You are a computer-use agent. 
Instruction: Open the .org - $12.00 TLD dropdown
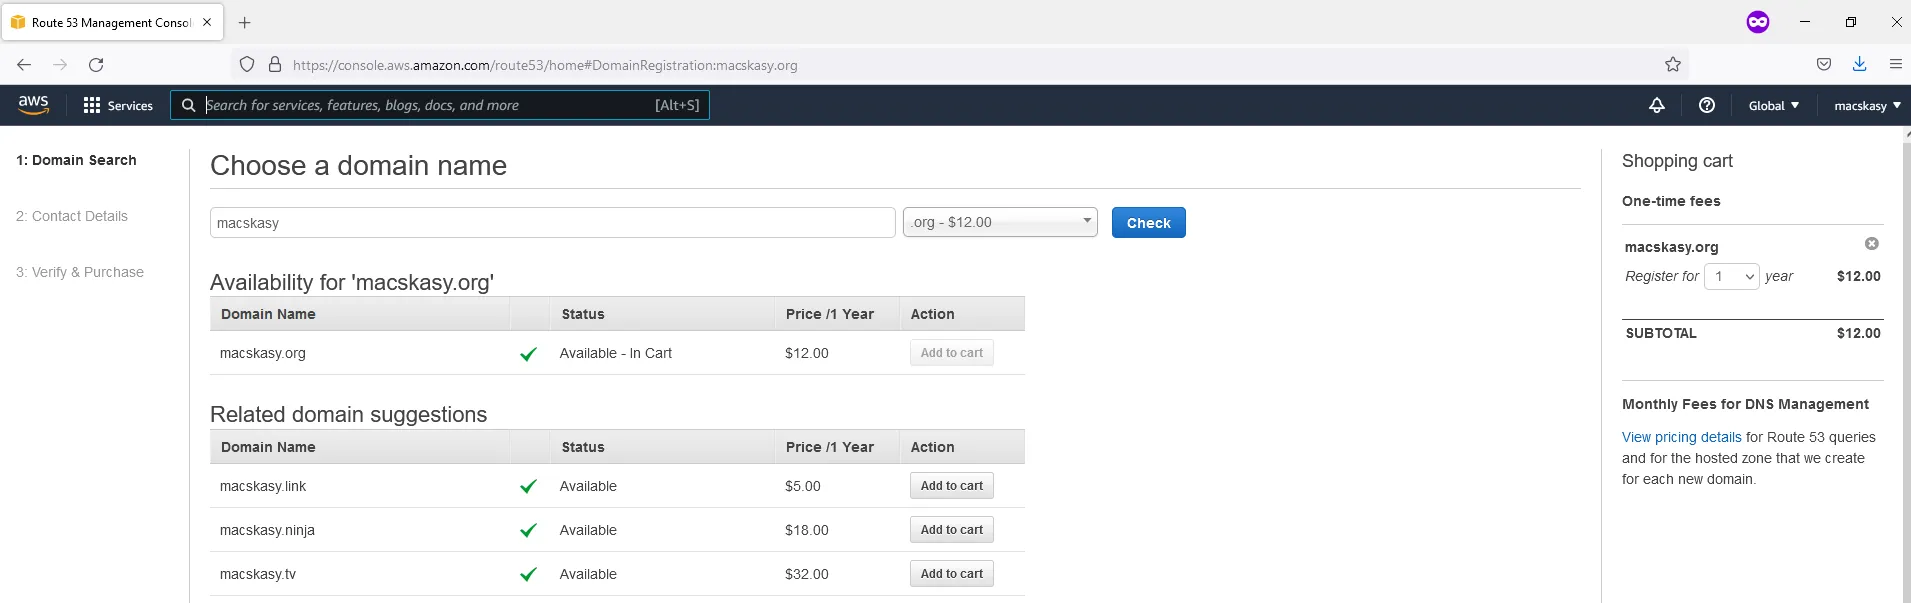[1000, 222]
